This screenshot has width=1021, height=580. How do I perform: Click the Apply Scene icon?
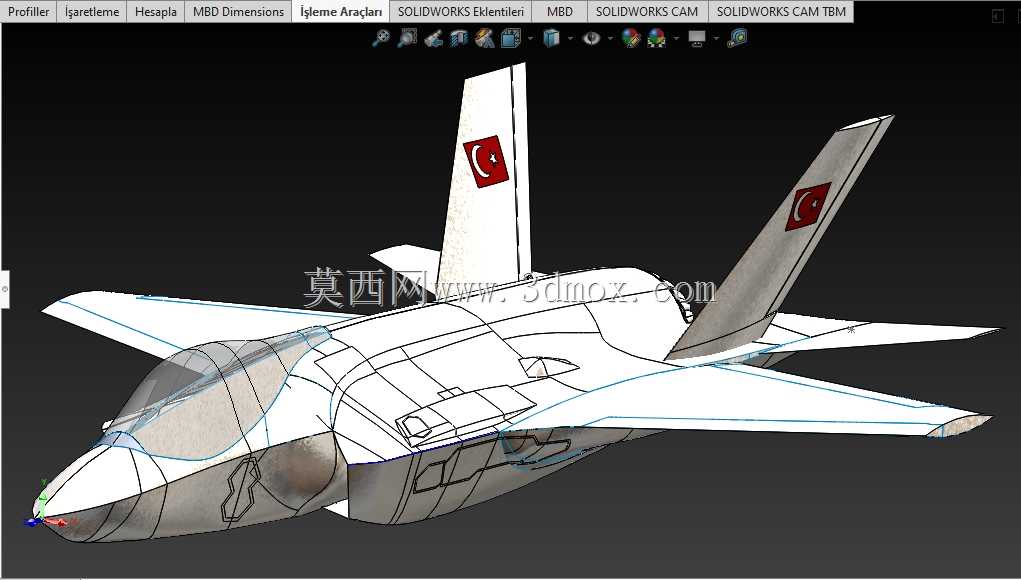point(656,38)
